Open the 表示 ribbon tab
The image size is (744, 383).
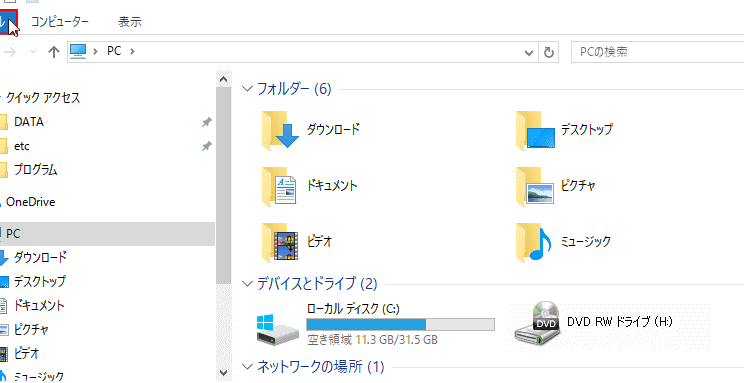130,22
